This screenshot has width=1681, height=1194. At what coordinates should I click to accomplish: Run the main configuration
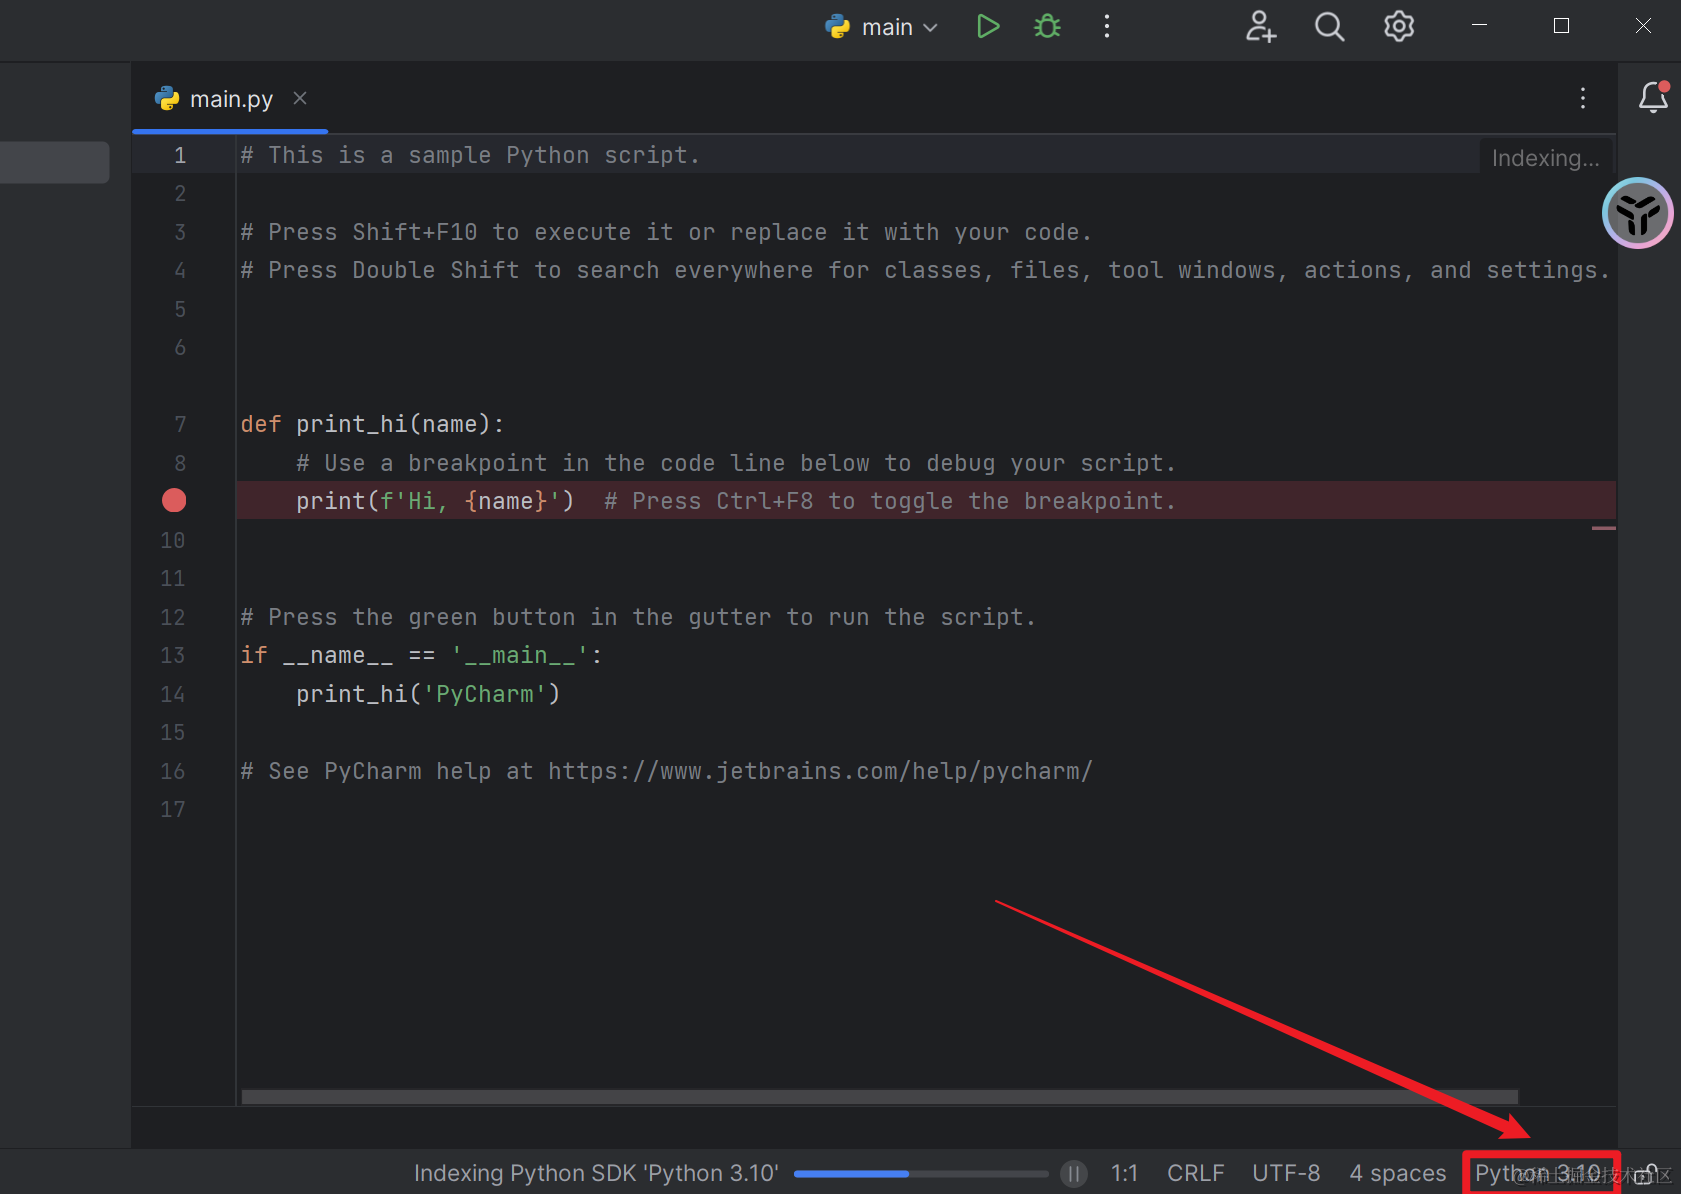987,26
